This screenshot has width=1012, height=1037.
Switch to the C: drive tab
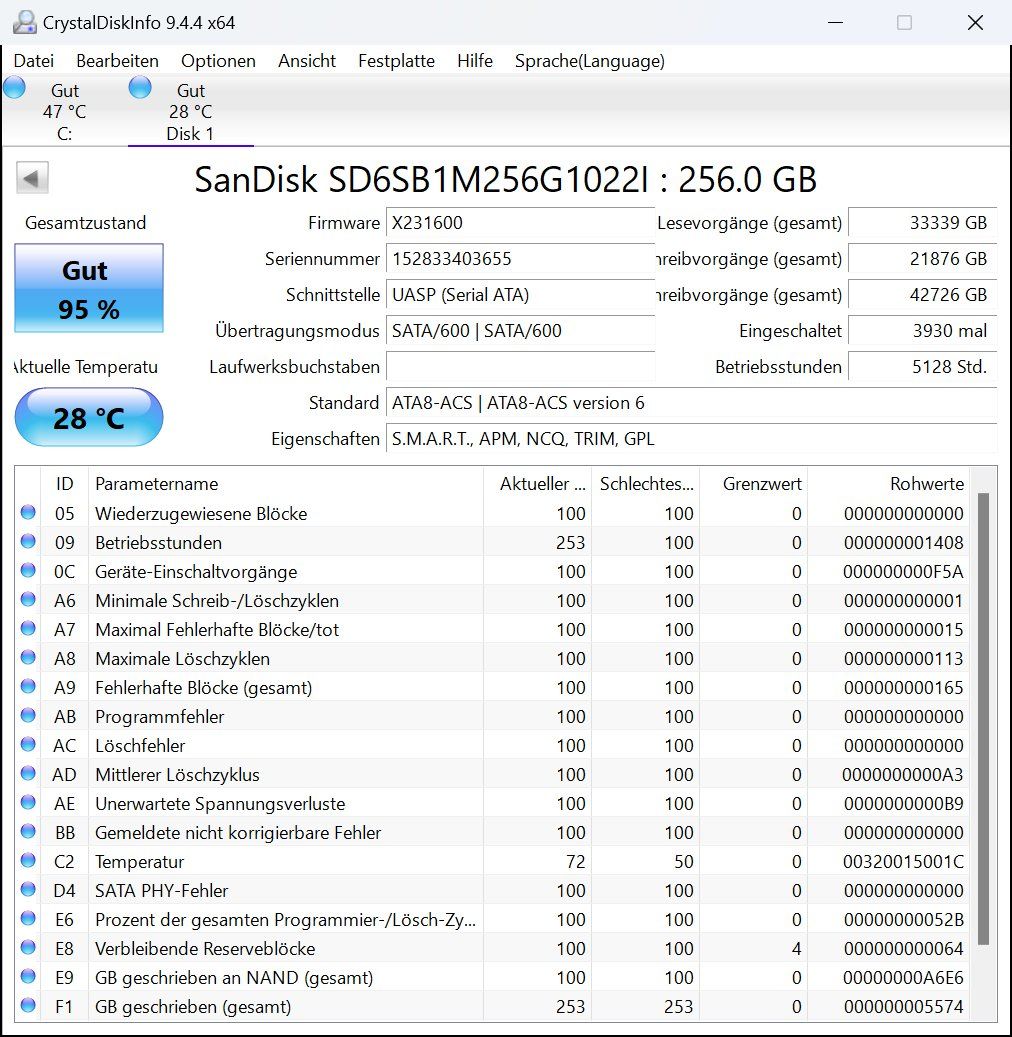pos(64,111)
